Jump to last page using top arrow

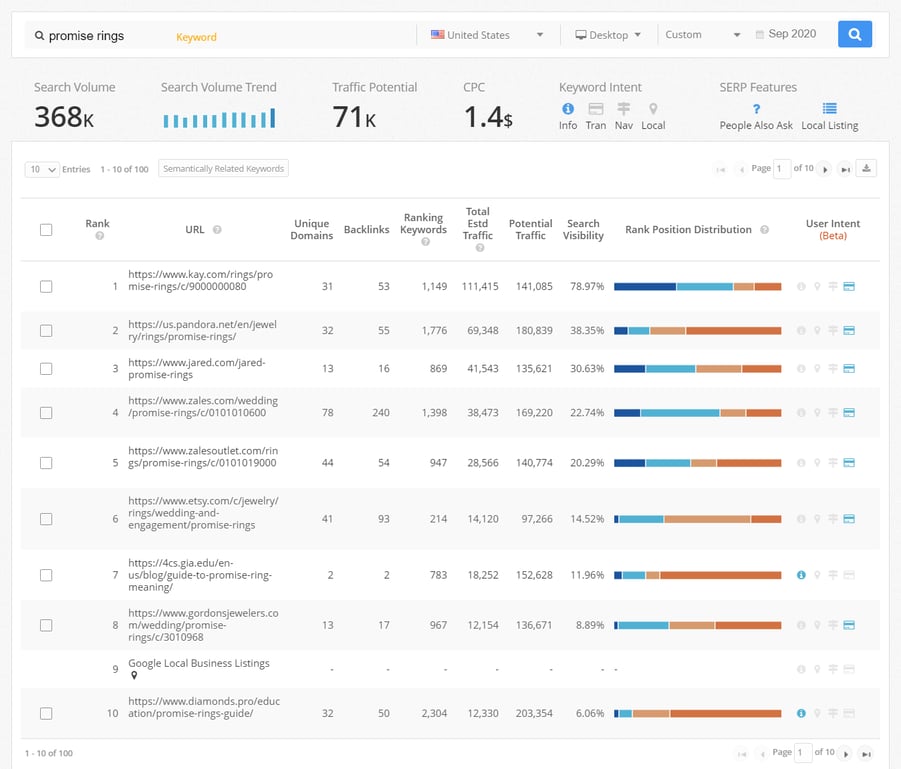[845, 169]
